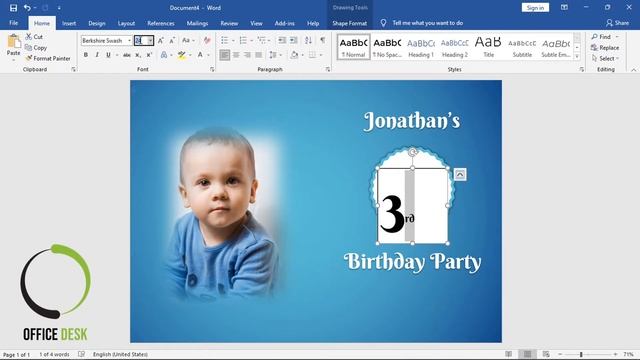Viewport: 640px width, 360px height.
Task: Apply the Heading 1 style
Action: coord(421,47)
